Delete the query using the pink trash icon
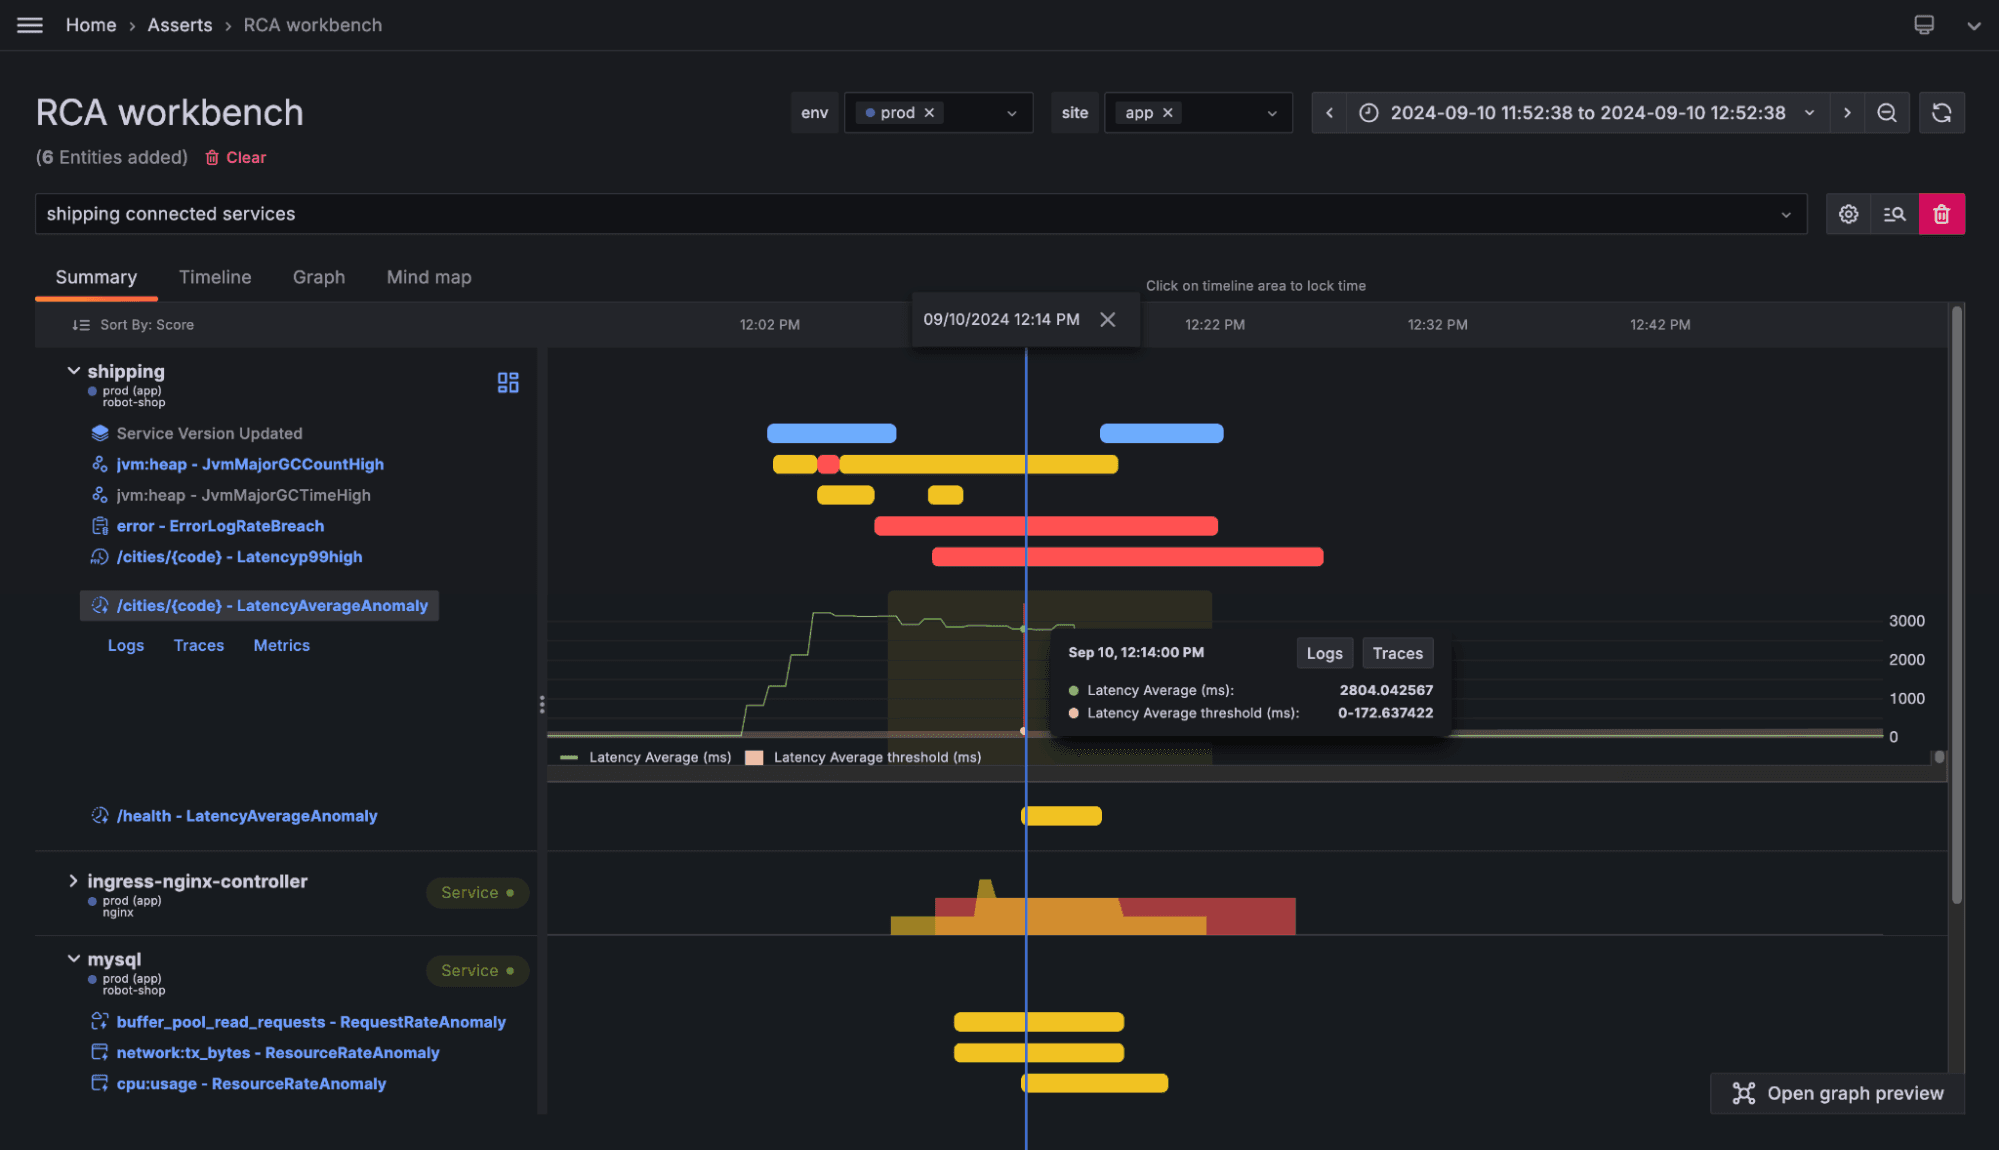This screenshot has width=1999, height=1150. (1941, 213)
